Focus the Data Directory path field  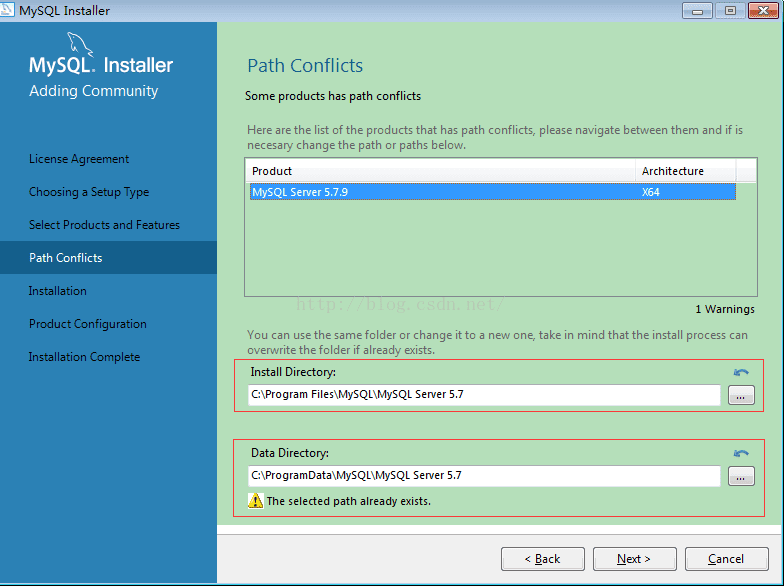[x=484, y=476]
